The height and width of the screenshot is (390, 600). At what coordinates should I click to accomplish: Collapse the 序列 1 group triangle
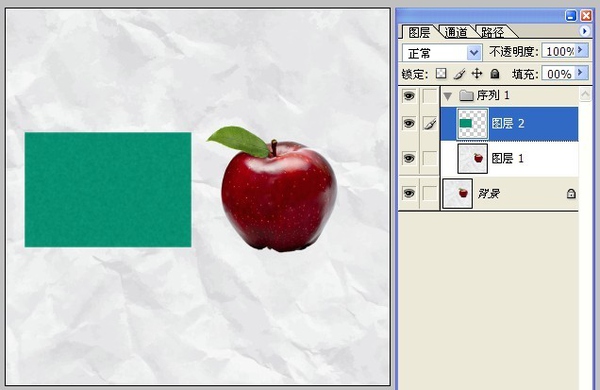447,96
